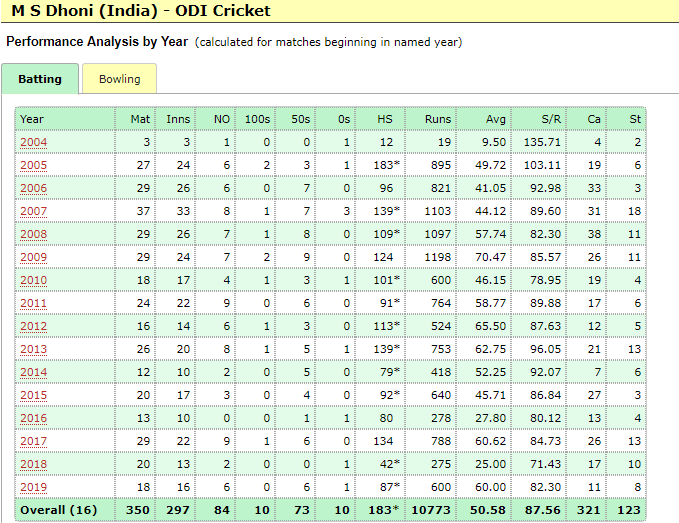The height and width of the screenshot is (523, 679).
Task: Select the 96.05 strike rate in 2013 row
Action: coord(545,349)
